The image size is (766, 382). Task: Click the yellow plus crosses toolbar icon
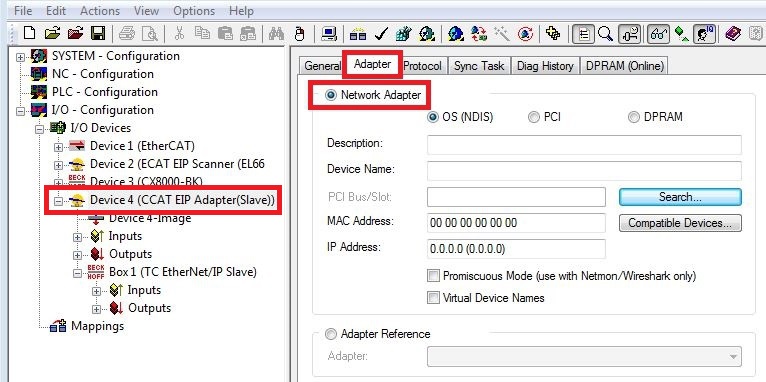pyautogui.click(x=553, y=33)
